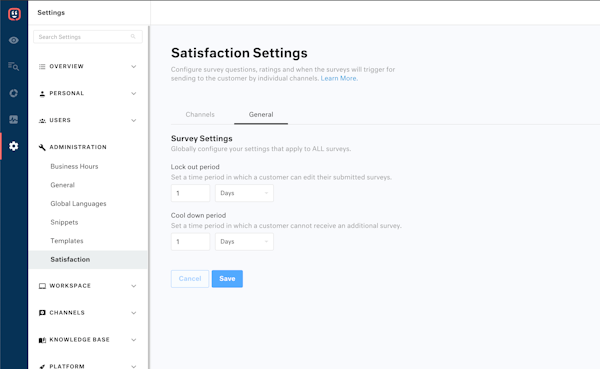Screen dimensions: 600x369
Task: Open the Learn More link
Action: [x=339, y=78]
